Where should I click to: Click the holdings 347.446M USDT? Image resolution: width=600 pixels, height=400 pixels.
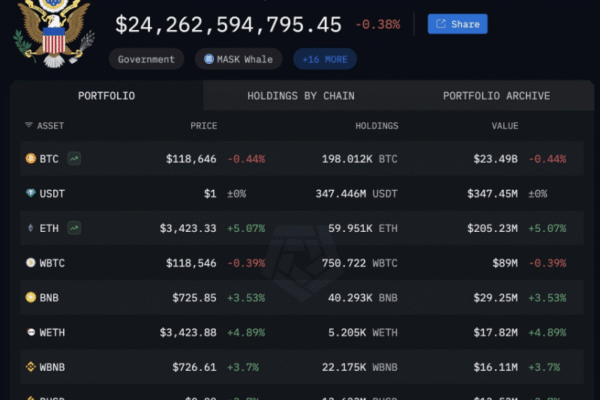click(x=357, y=194)
